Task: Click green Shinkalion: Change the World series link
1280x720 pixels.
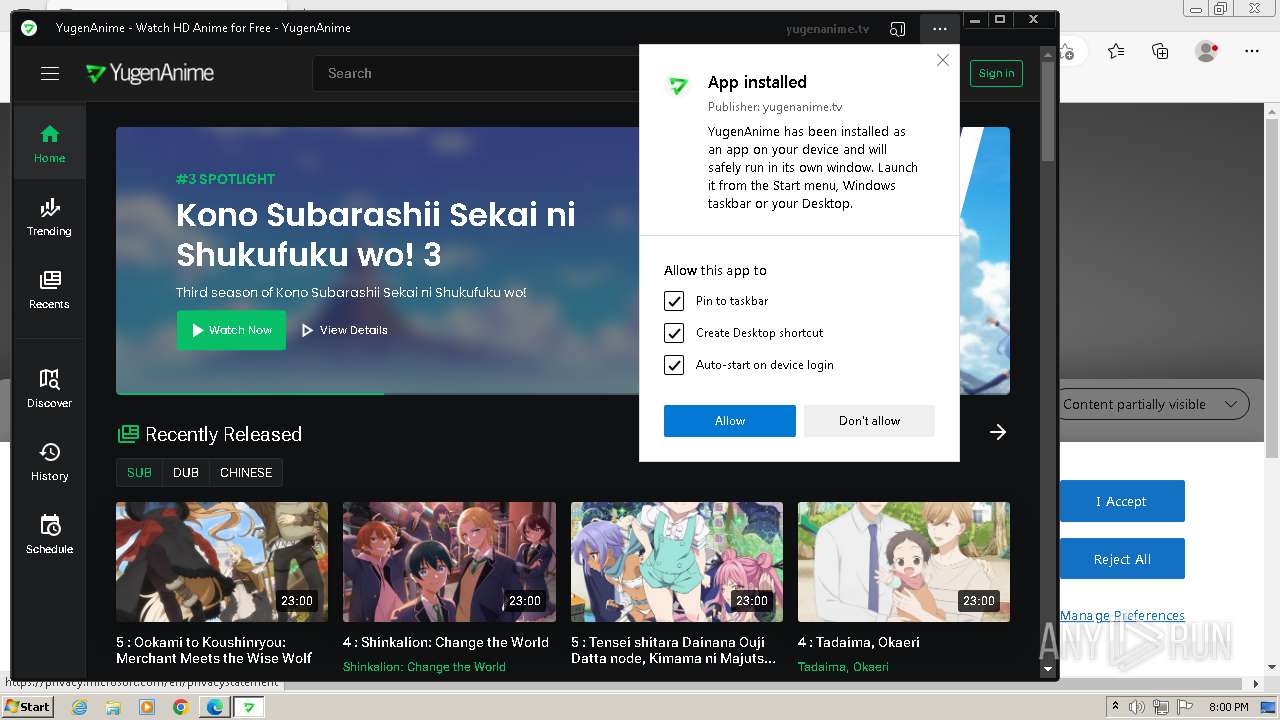Action: point(424,667)
